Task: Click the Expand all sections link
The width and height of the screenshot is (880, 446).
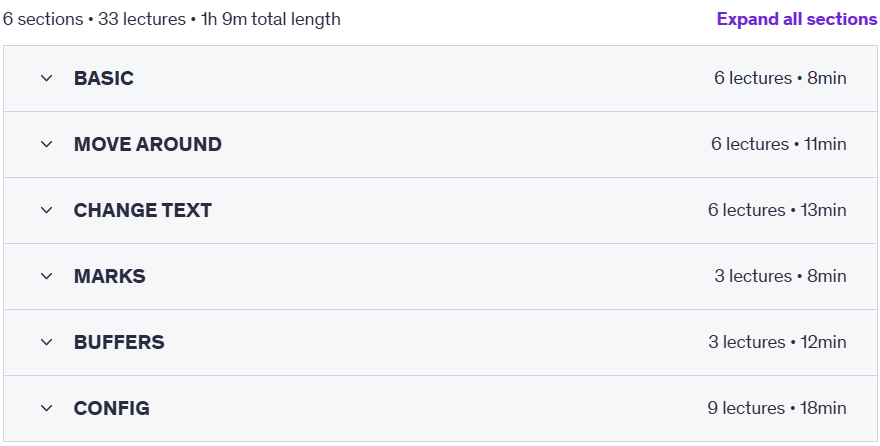Action: tap(797, 19)
